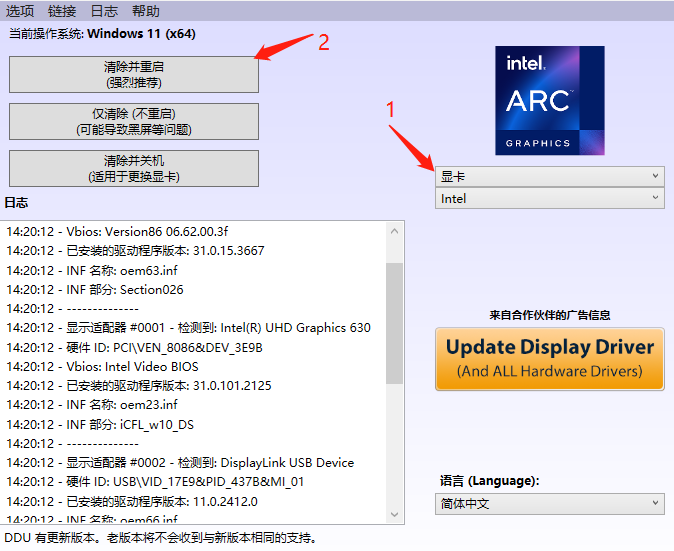Select log line DisplayLink USB Device
The image size is (674, 551).
click(x=180, y=463)
